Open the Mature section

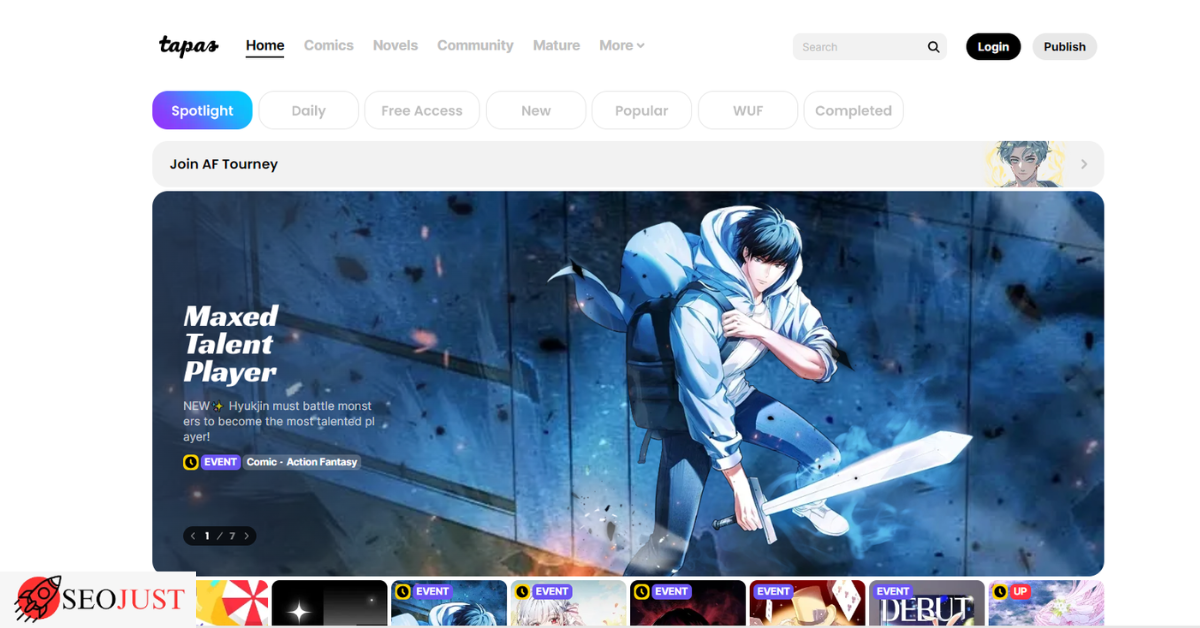pyautogui.click(x=556, y=46)
